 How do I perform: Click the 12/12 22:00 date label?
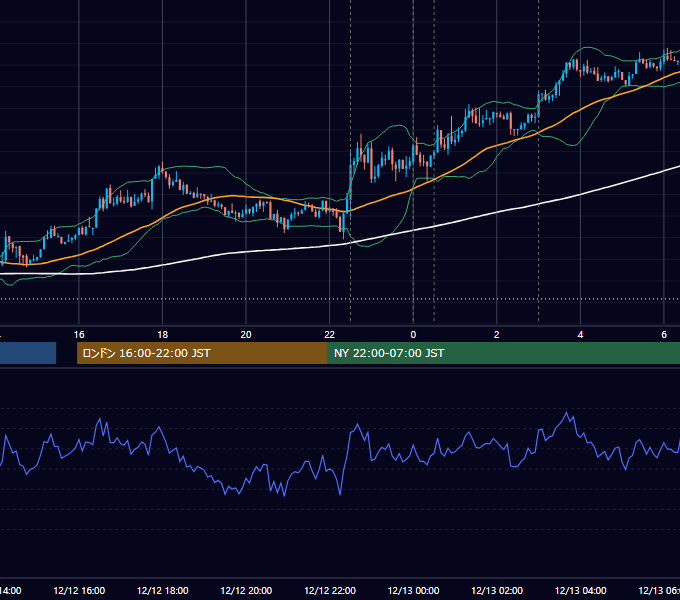click(330, 590)
